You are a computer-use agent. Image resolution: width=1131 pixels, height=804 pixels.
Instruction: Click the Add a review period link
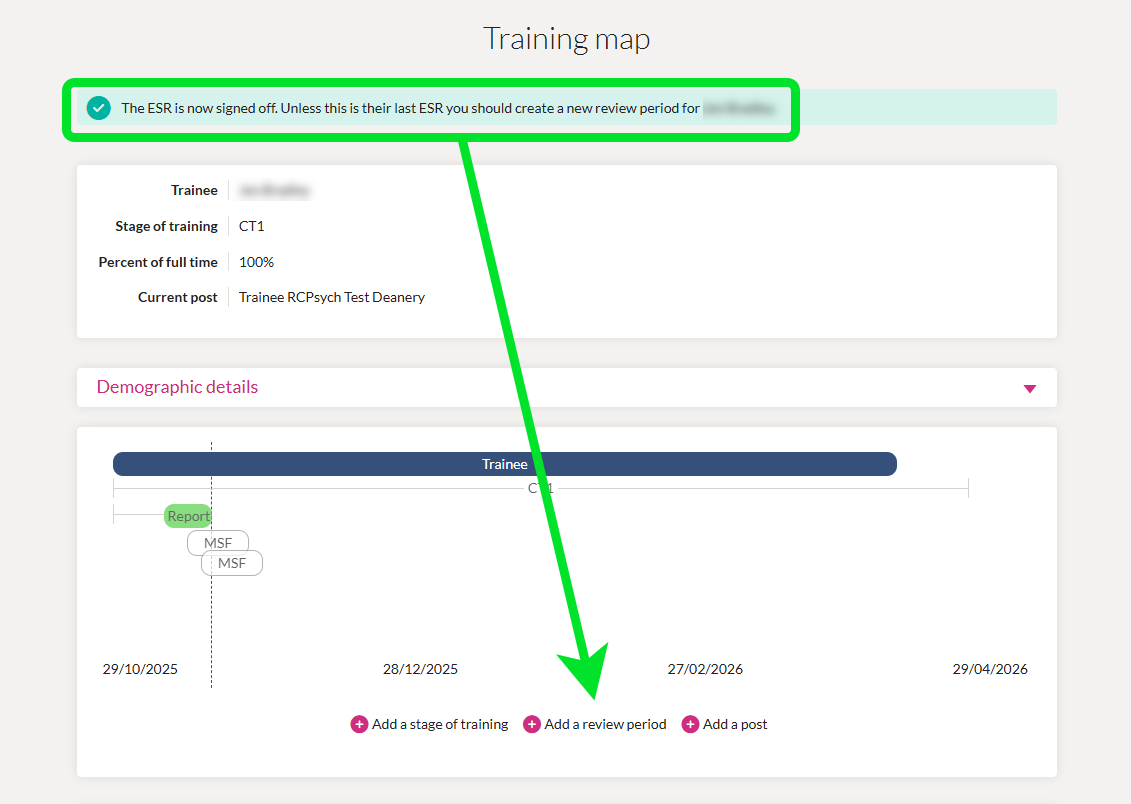[x=605, y=724]
